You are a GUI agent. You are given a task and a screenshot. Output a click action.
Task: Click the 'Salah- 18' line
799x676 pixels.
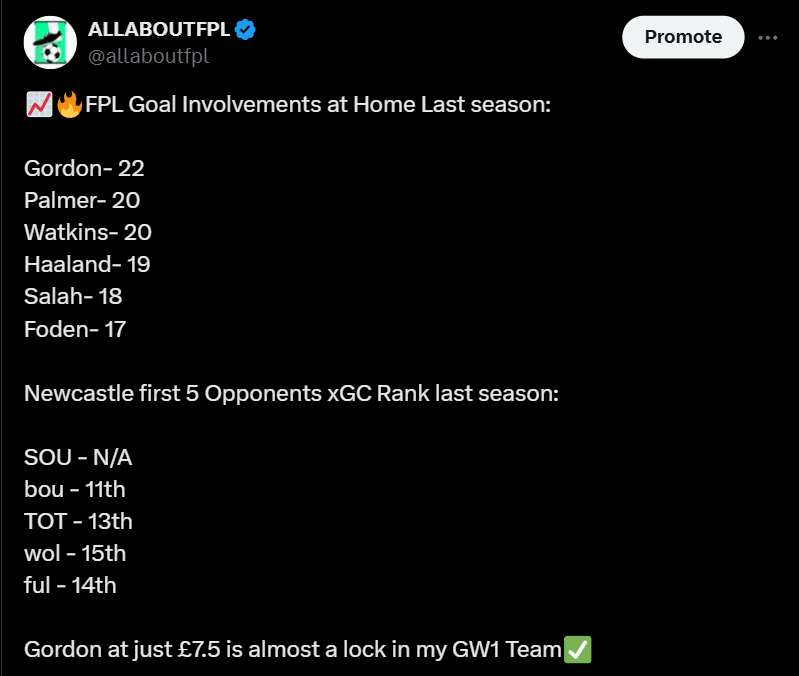point(73,296)
